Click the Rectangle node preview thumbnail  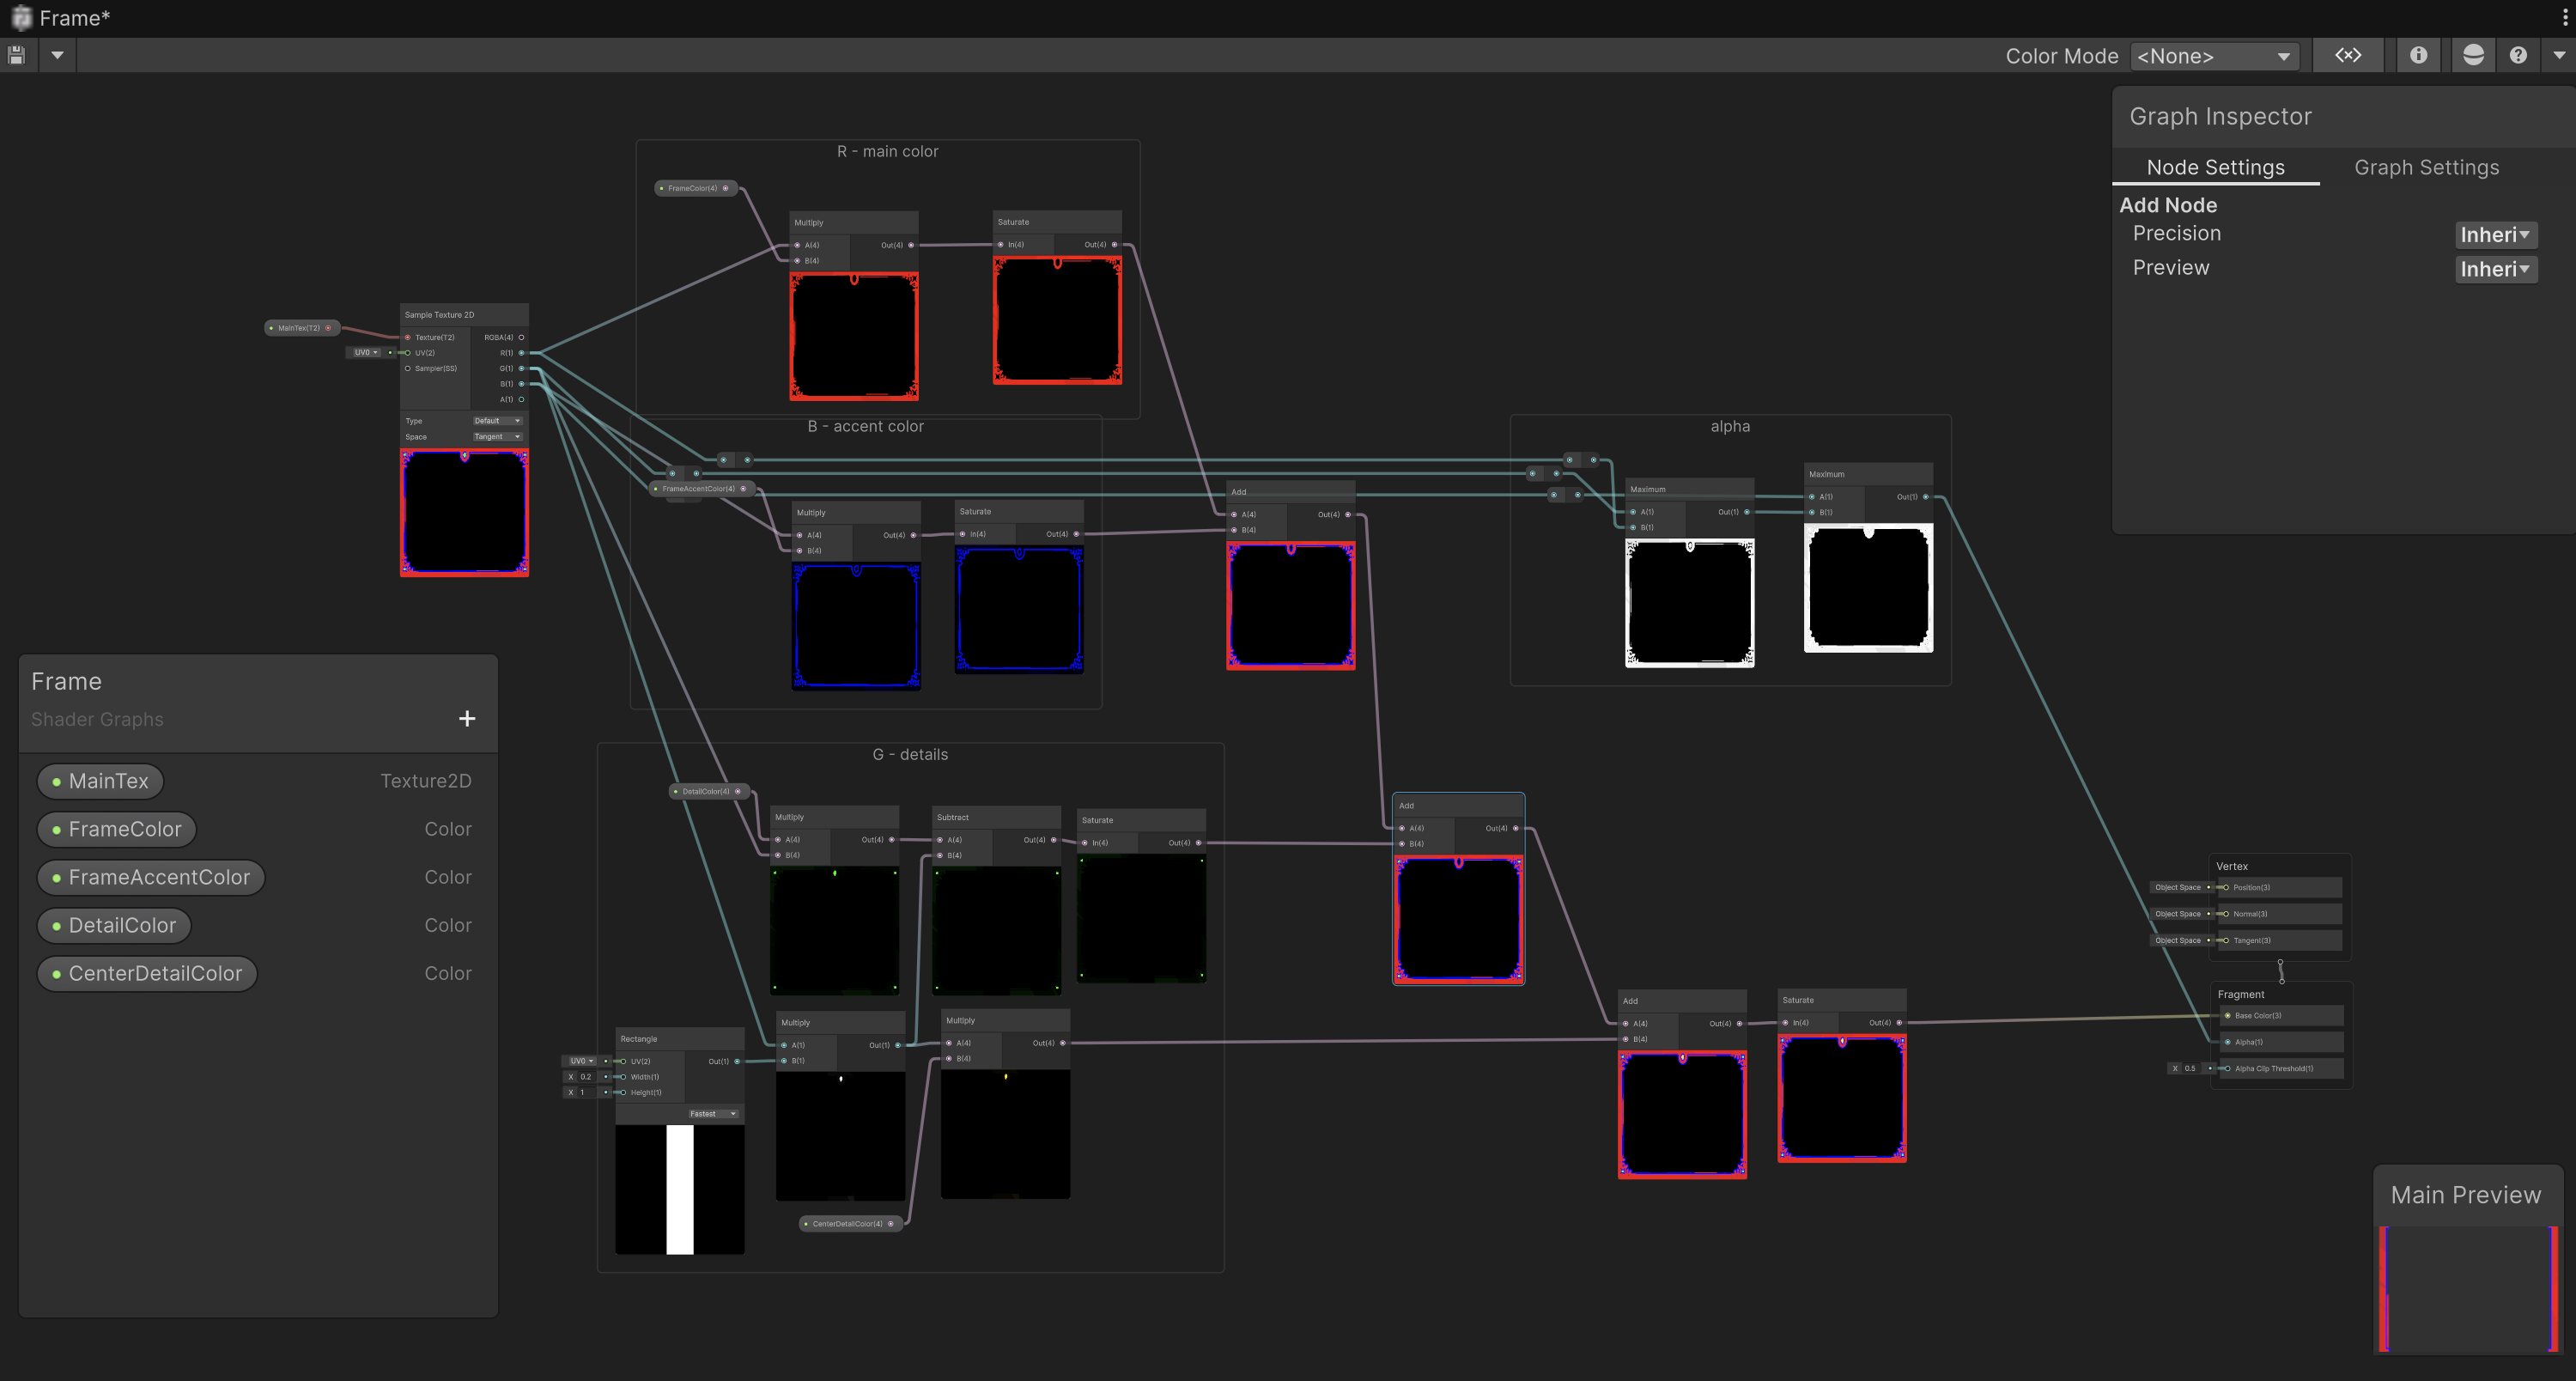680,1190
